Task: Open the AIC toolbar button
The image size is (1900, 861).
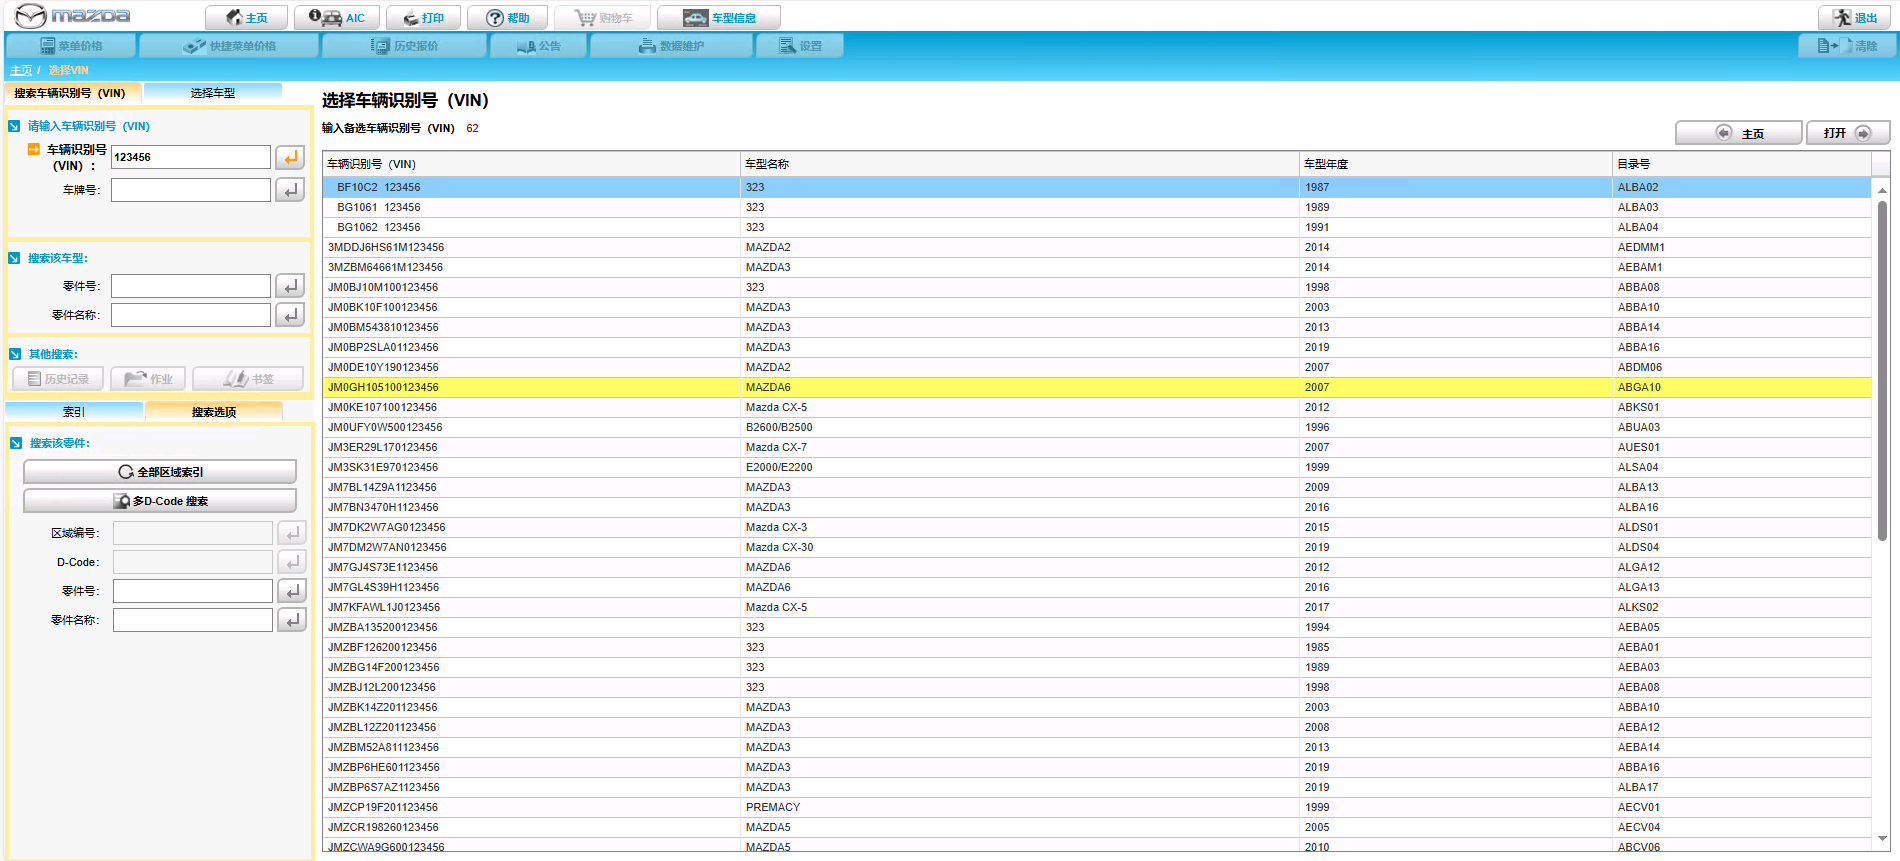Action: click(x=337, y=18)
